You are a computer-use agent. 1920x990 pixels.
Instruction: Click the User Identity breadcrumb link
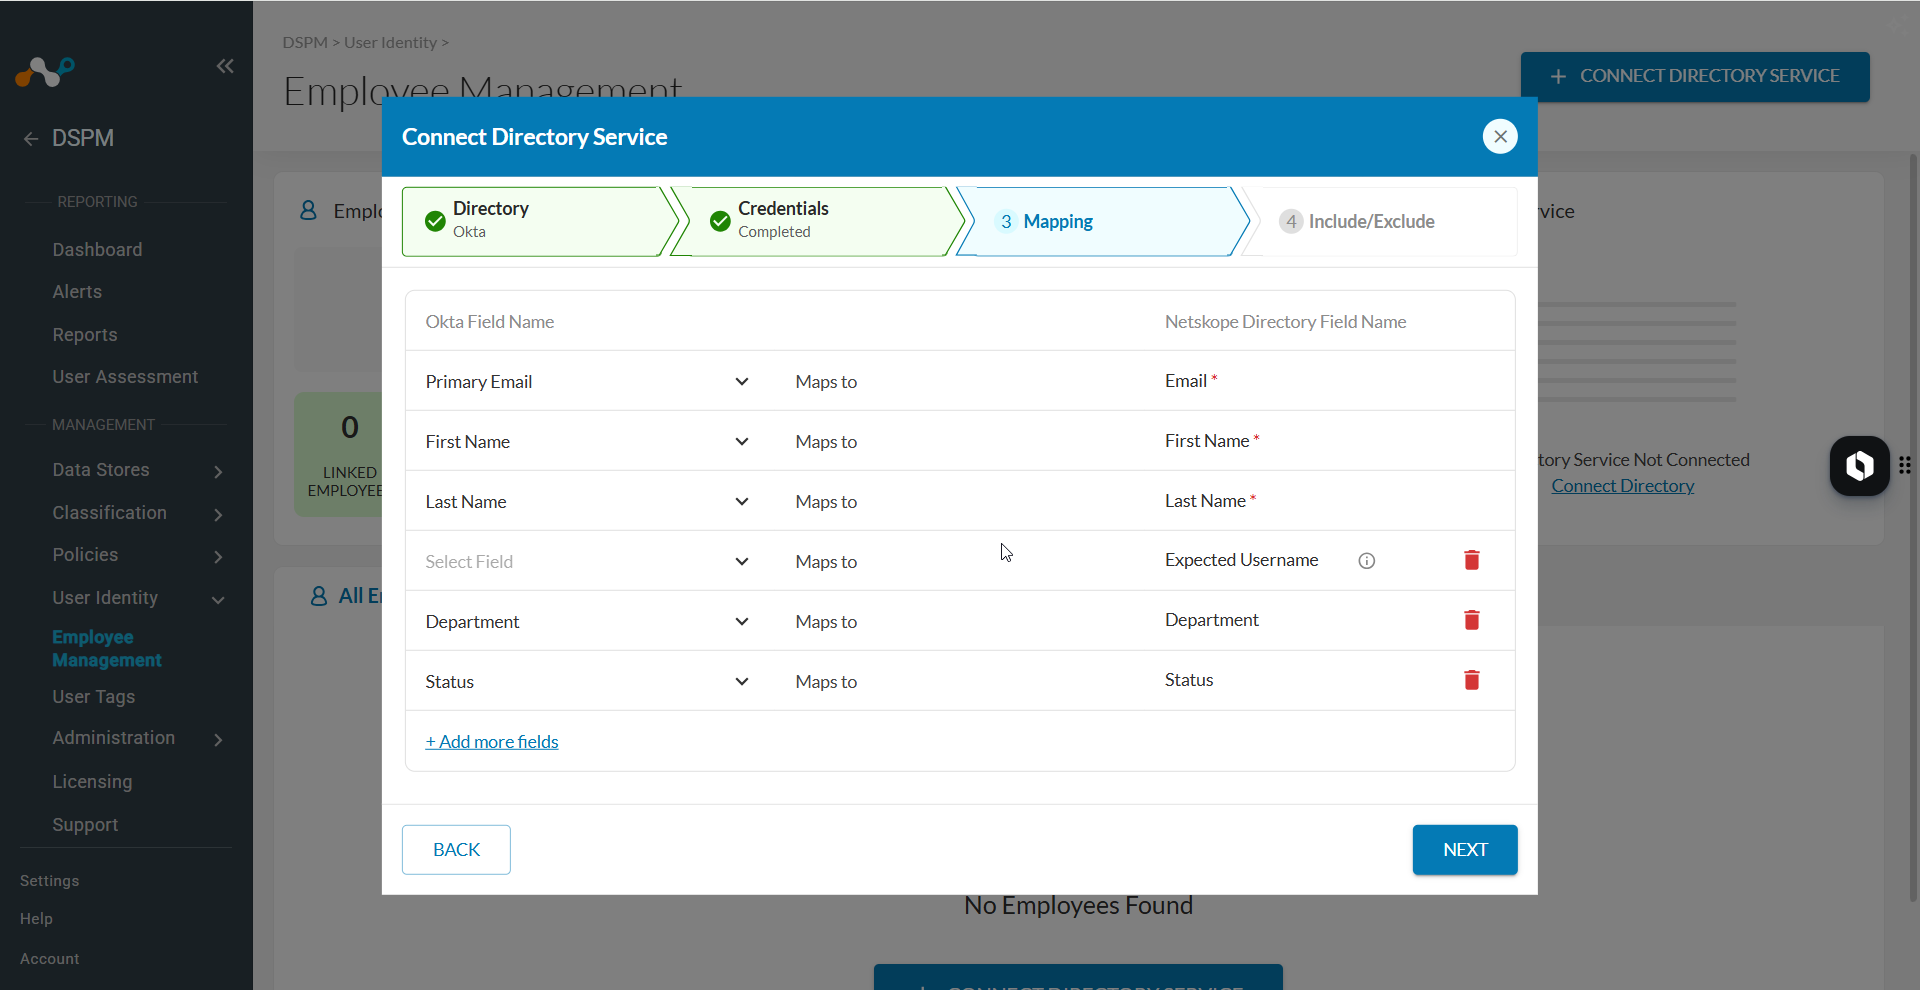tap(390, 43)
